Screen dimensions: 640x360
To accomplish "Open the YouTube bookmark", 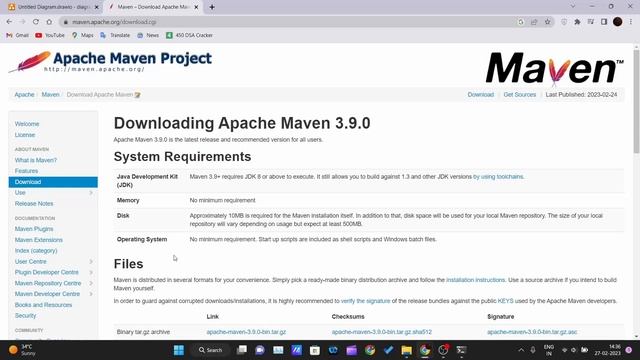I will pos(50,35).
